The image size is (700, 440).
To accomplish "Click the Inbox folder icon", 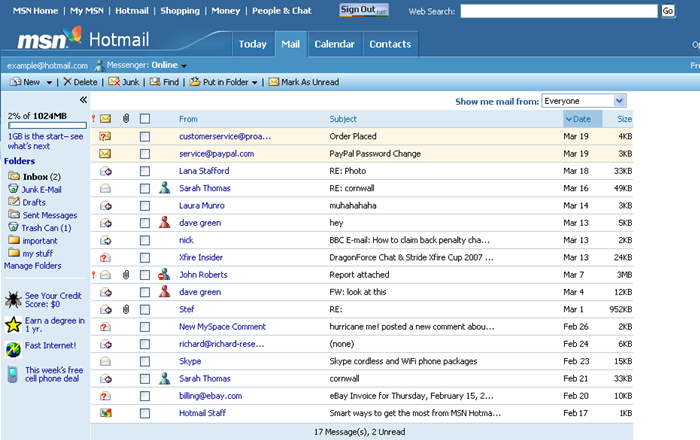I will (14, 176).
